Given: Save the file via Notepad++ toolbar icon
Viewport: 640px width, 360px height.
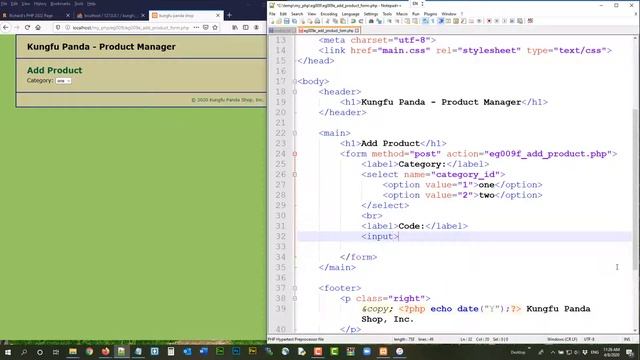Looking at the screenshot, I should tap(287, 21).
